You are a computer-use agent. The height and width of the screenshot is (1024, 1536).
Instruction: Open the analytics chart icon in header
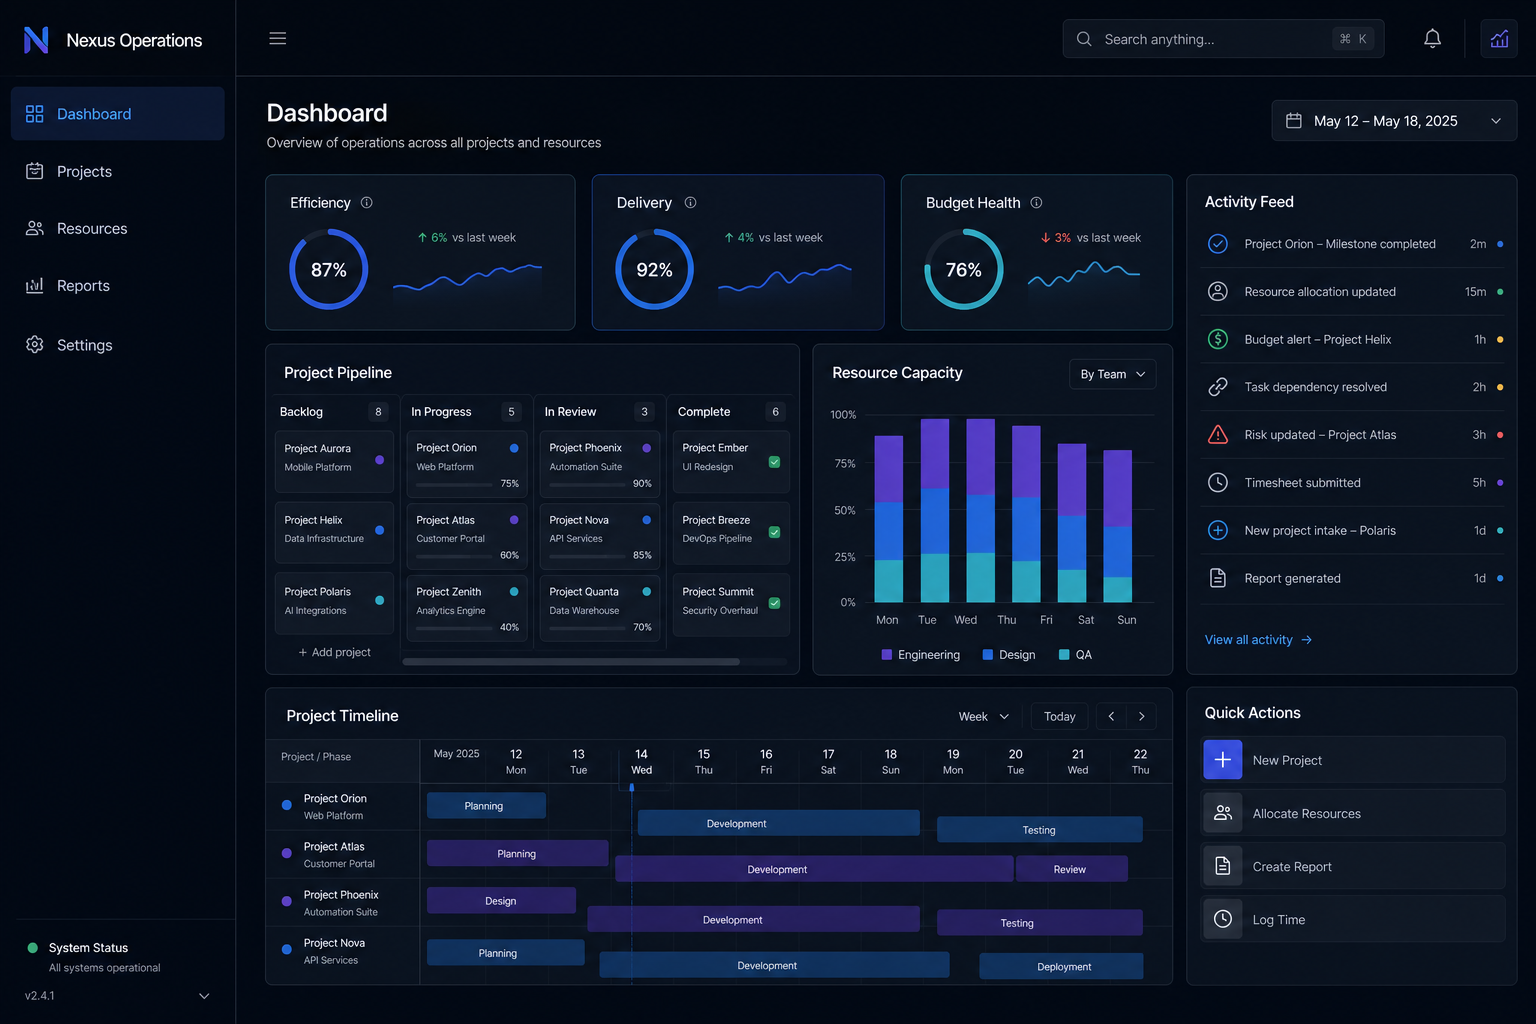(1499, 39)
